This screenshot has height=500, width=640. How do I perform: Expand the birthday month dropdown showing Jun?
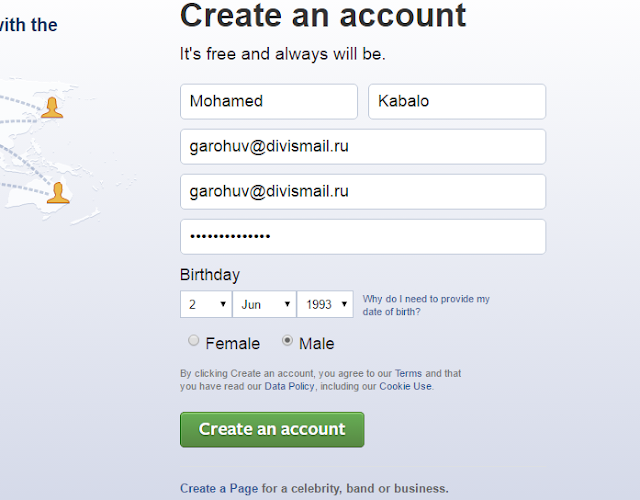[x=264, y=304]
